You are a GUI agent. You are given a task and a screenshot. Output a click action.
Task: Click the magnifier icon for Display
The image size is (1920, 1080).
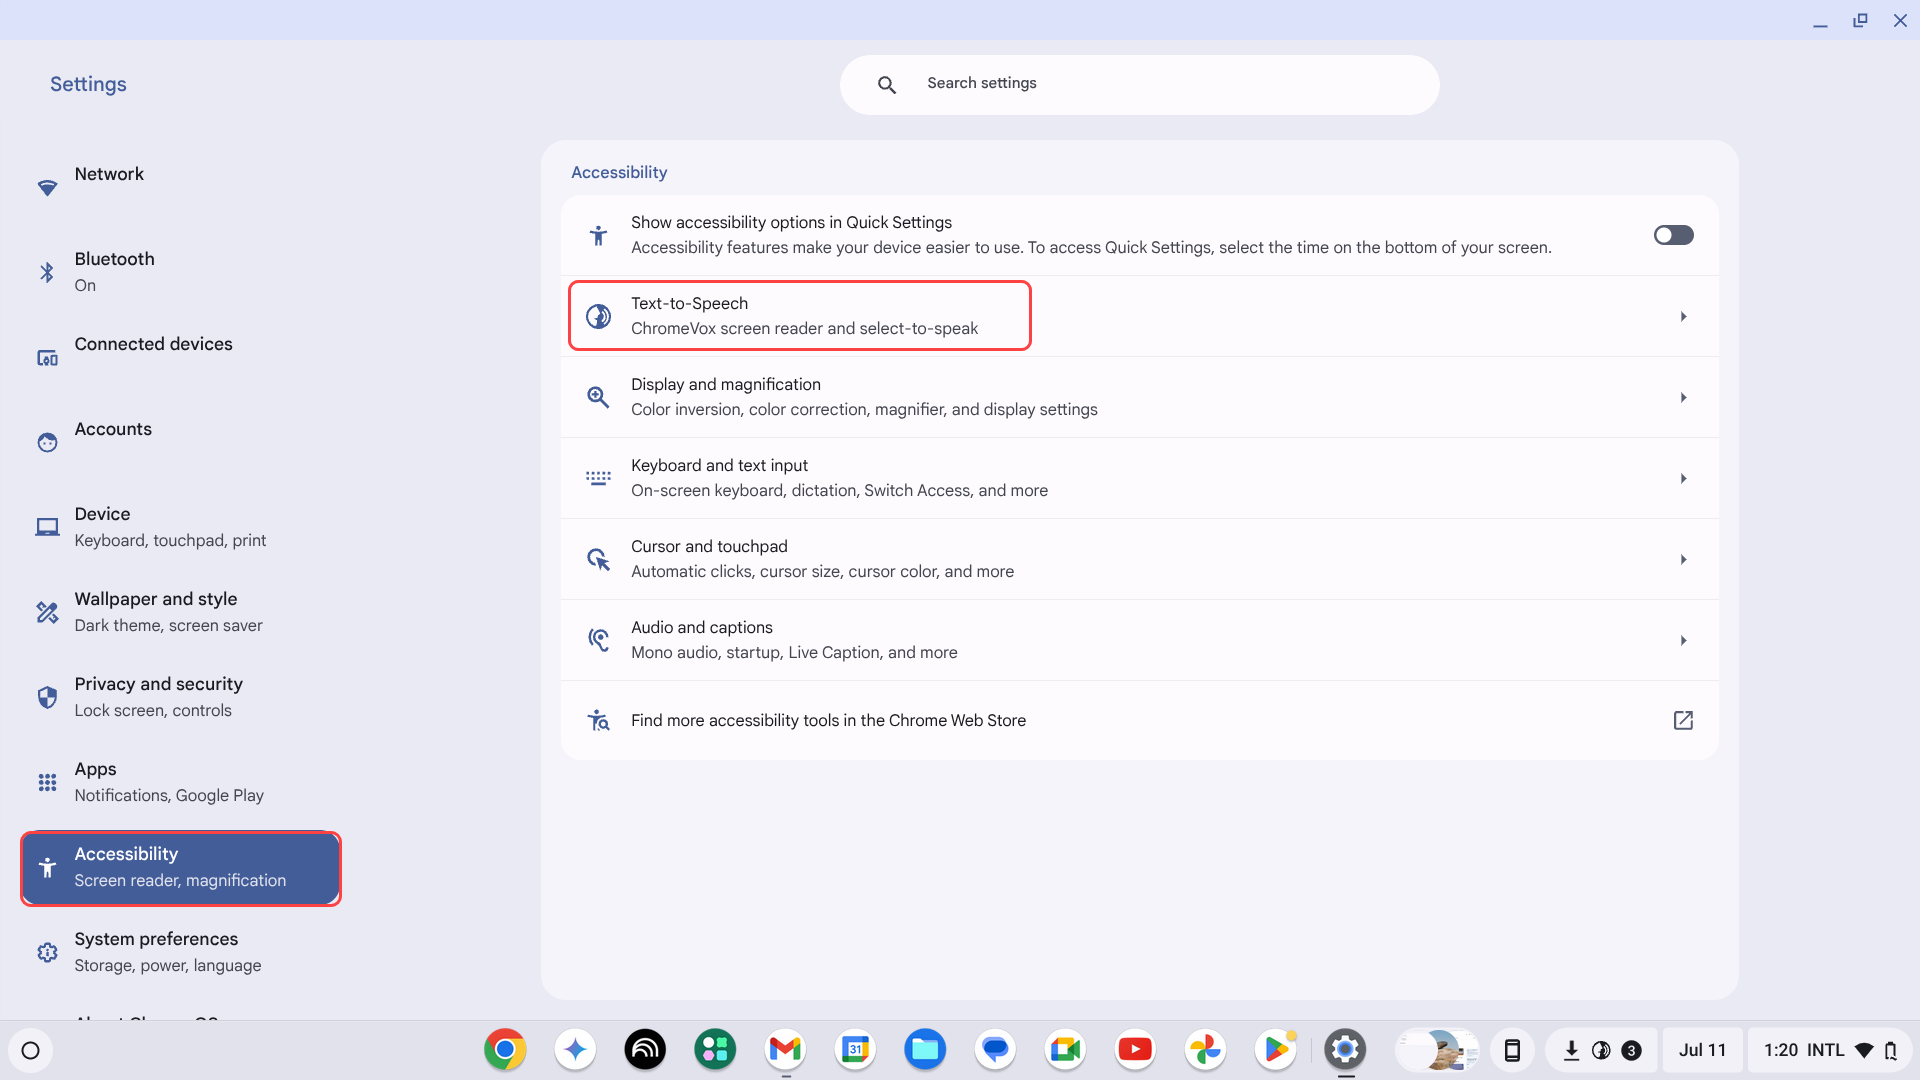tap(598, 397)
